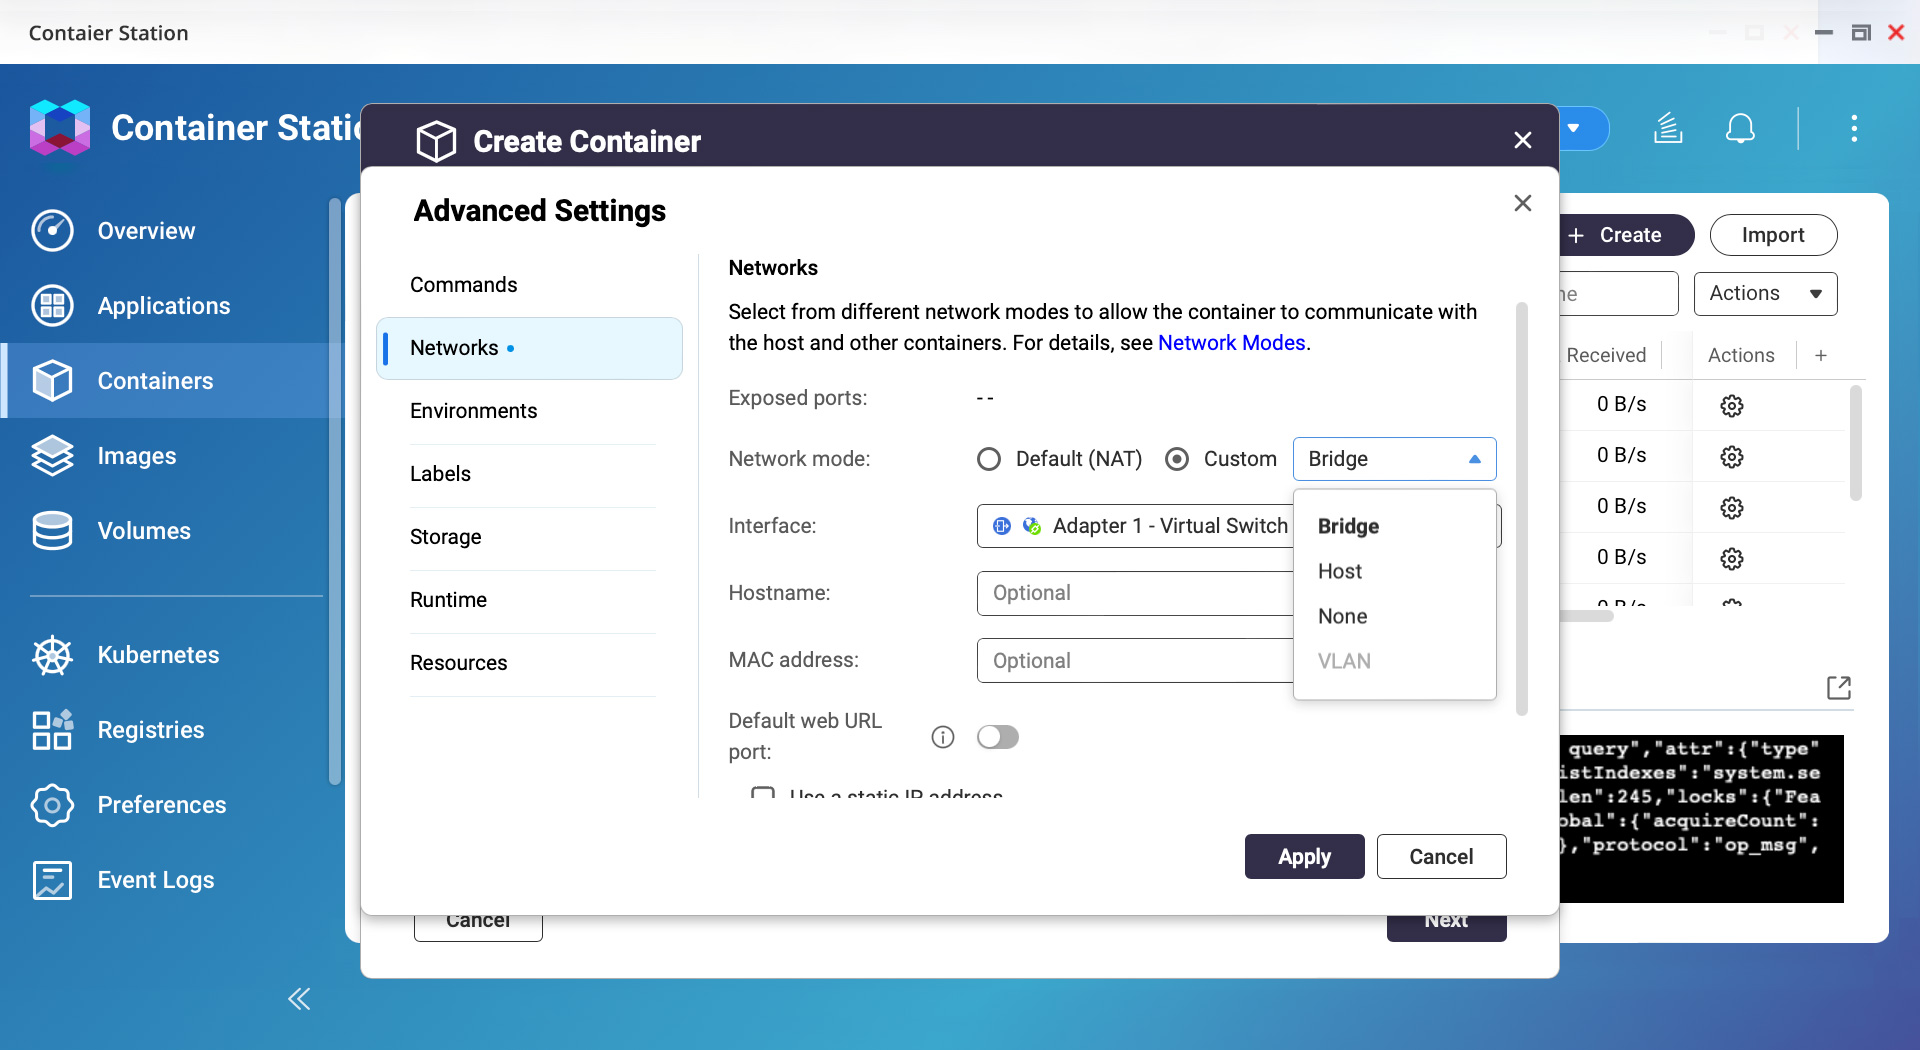Open the external link icon above logs

[x=1838, y=688]
